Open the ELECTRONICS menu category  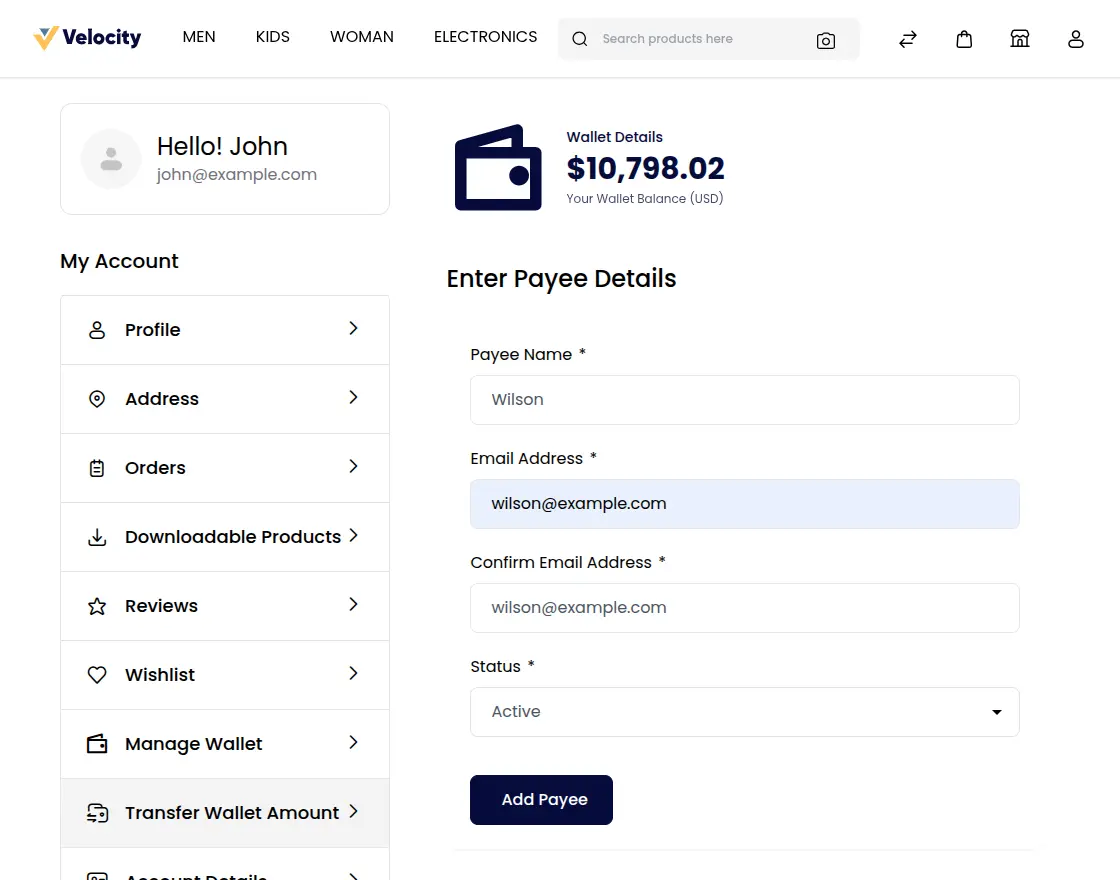pyautogui.click(x=485, y=37)
